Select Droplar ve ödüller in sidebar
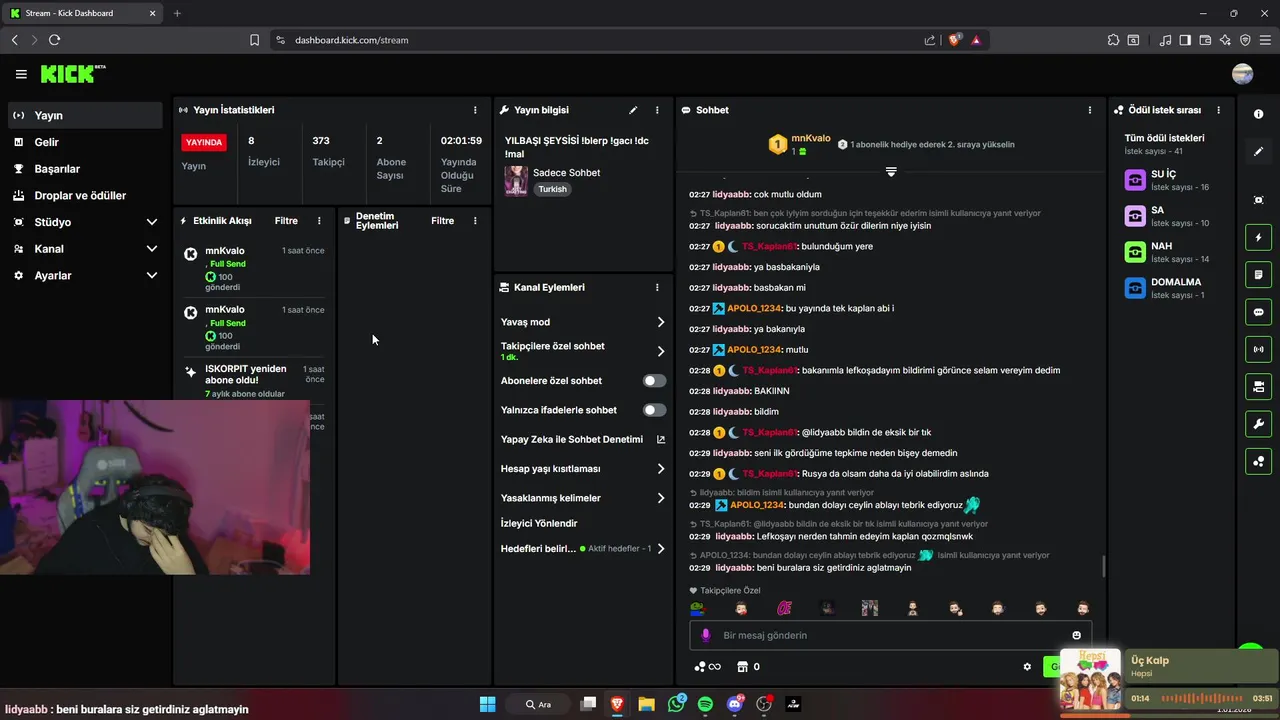Viewport: 1280px width, 720px height. [x=85, y=195]
